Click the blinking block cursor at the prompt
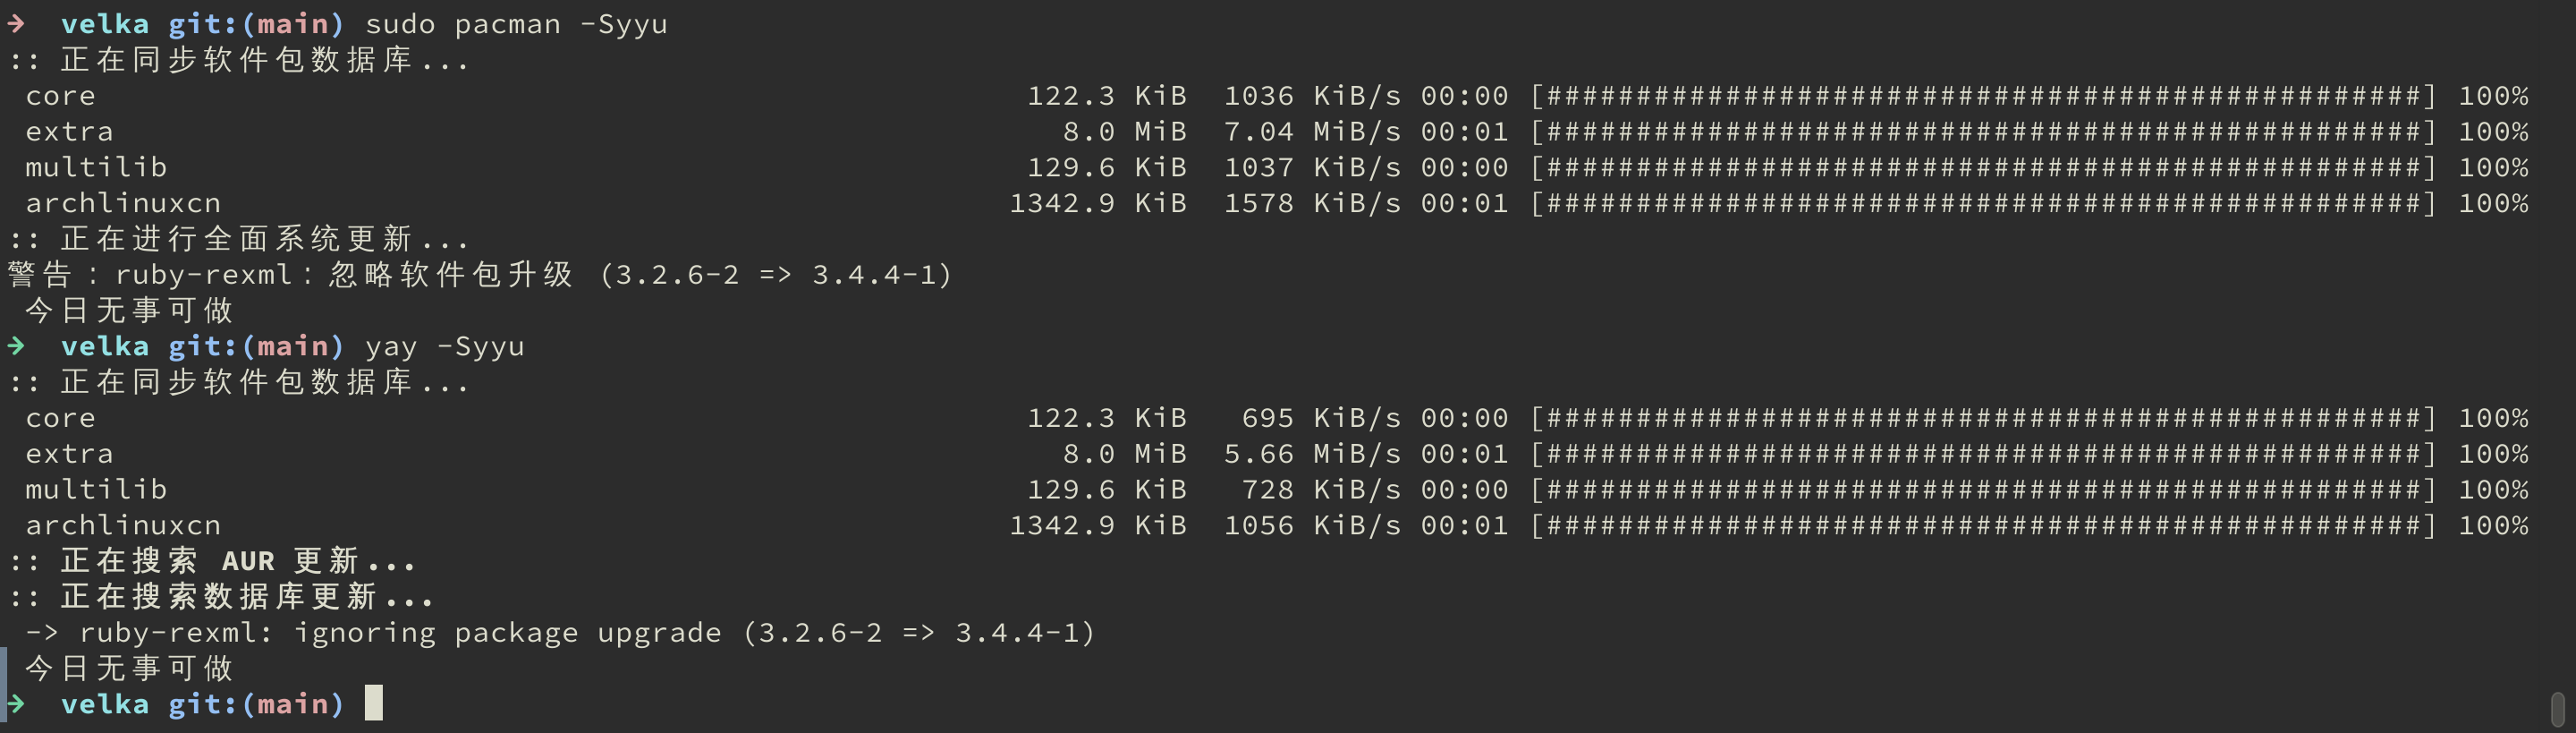 373,703
